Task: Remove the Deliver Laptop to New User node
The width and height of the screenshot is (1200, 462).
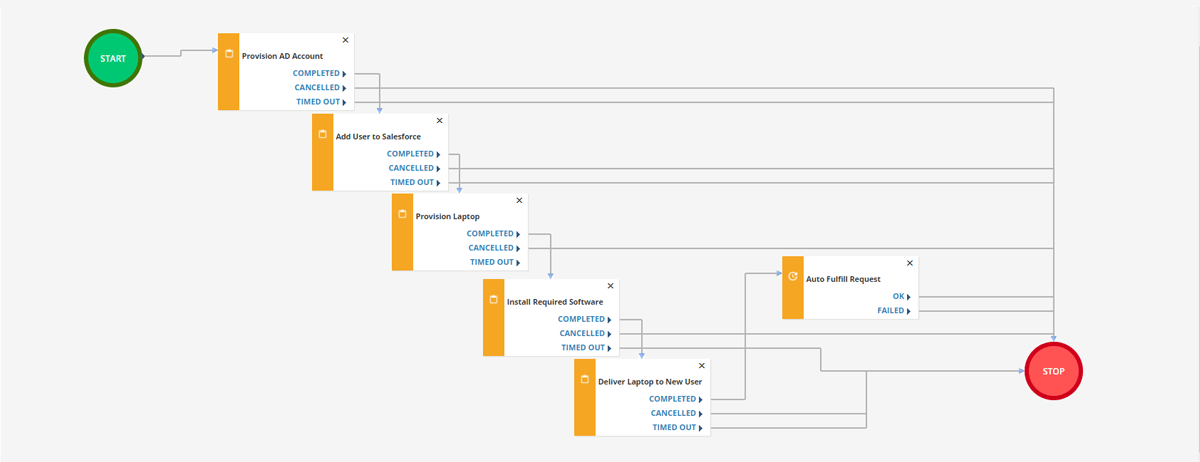Action: coord(702,366)
